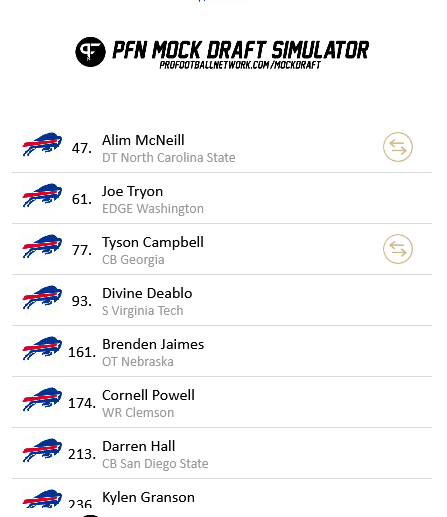Click DT North Carolina State subtitle
This screenshot has width=447, height=517.
click(x=169, y=158)
